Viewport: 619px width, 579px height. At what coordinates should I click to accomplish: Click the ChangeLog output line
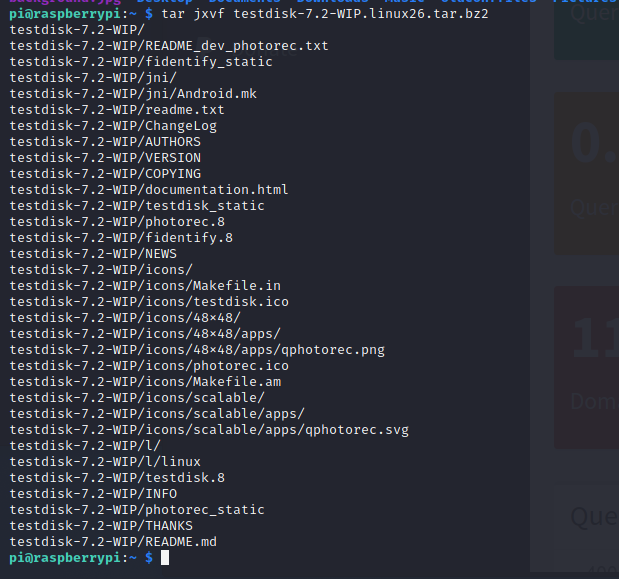112,126
